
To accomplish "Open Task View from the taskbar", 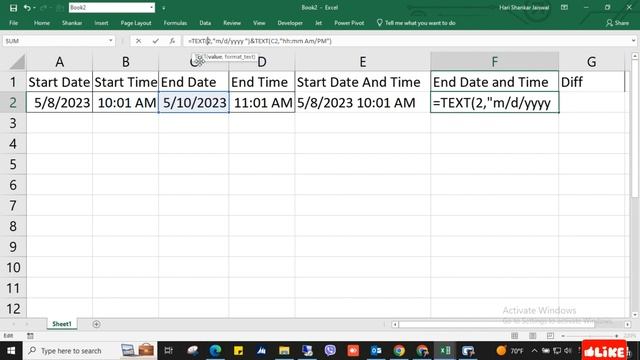I will pyautogui.click(x=168, y=351).
